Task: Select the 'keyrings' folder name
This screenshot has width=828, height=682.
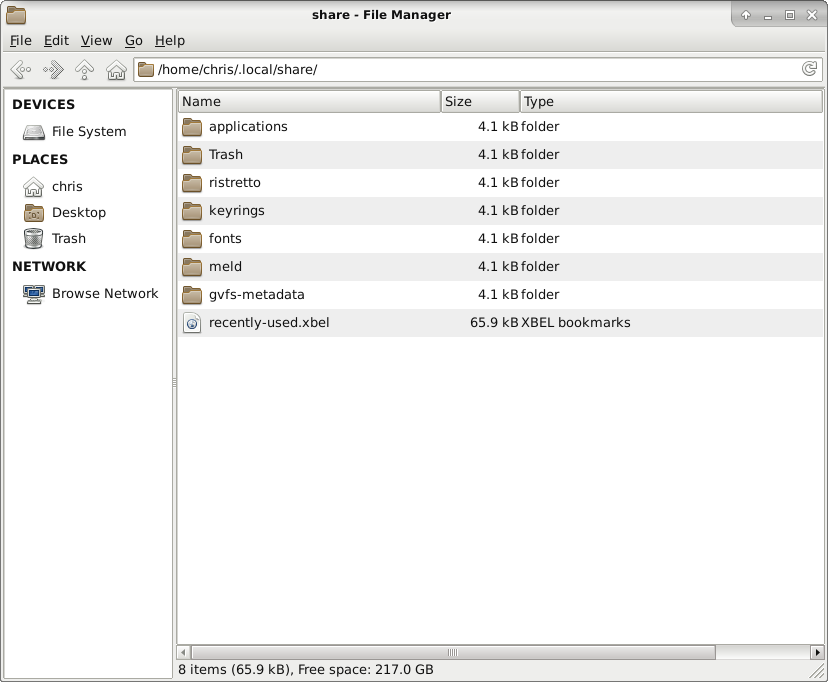Action: [x=237, y=211]
